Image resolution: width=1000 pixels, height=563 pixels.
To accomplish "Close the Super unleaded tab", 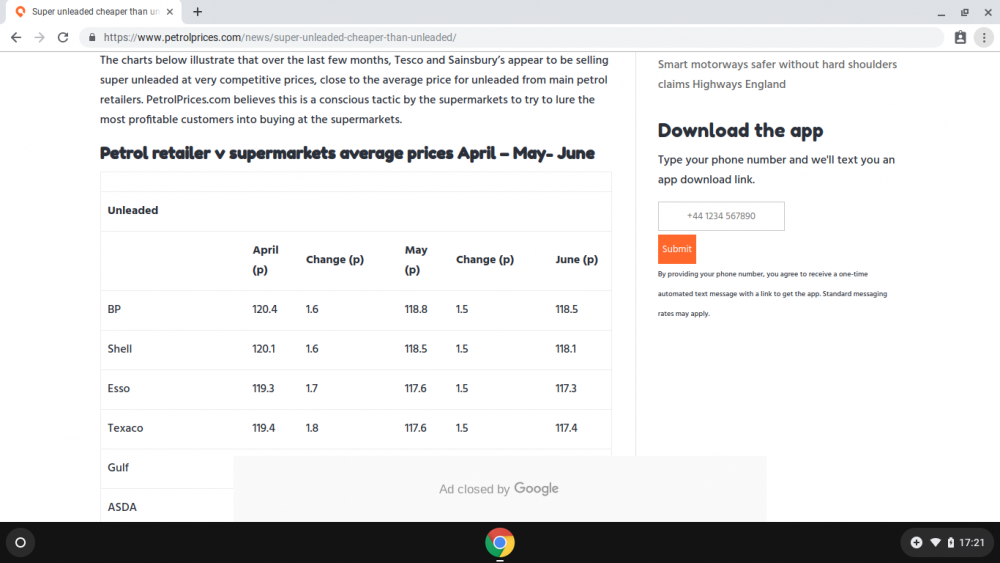I will 170,11.
